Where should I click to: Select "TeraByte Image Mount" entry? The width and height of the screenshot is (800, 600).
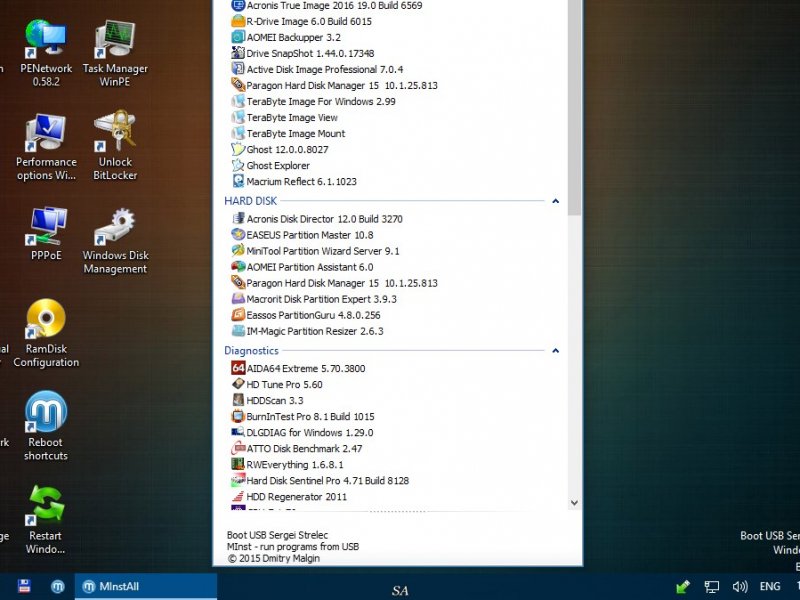(x=296, y=134)
